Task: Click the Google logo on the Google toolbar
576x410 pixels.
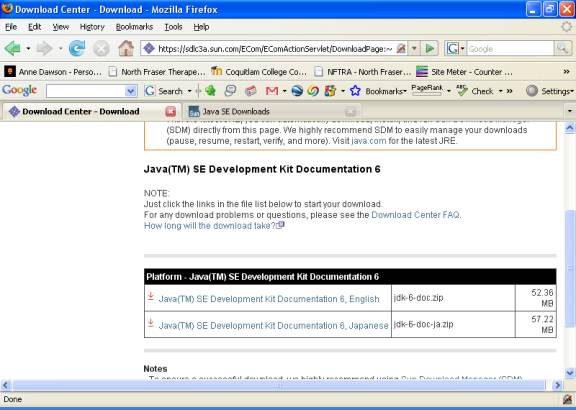Action: 19,90
